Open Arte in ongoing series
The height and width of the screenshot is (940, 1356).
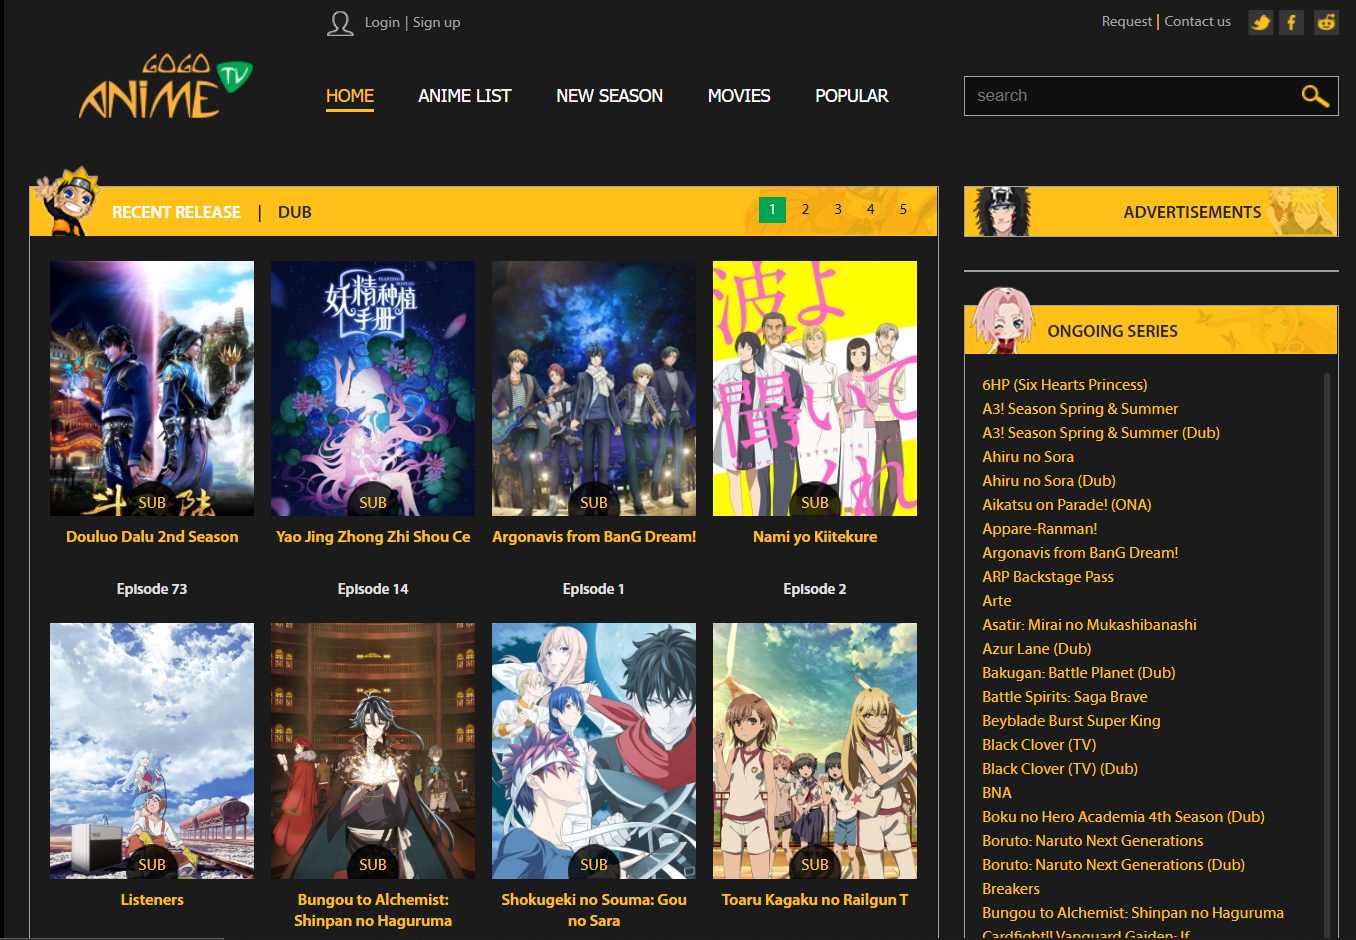[997, 601]
